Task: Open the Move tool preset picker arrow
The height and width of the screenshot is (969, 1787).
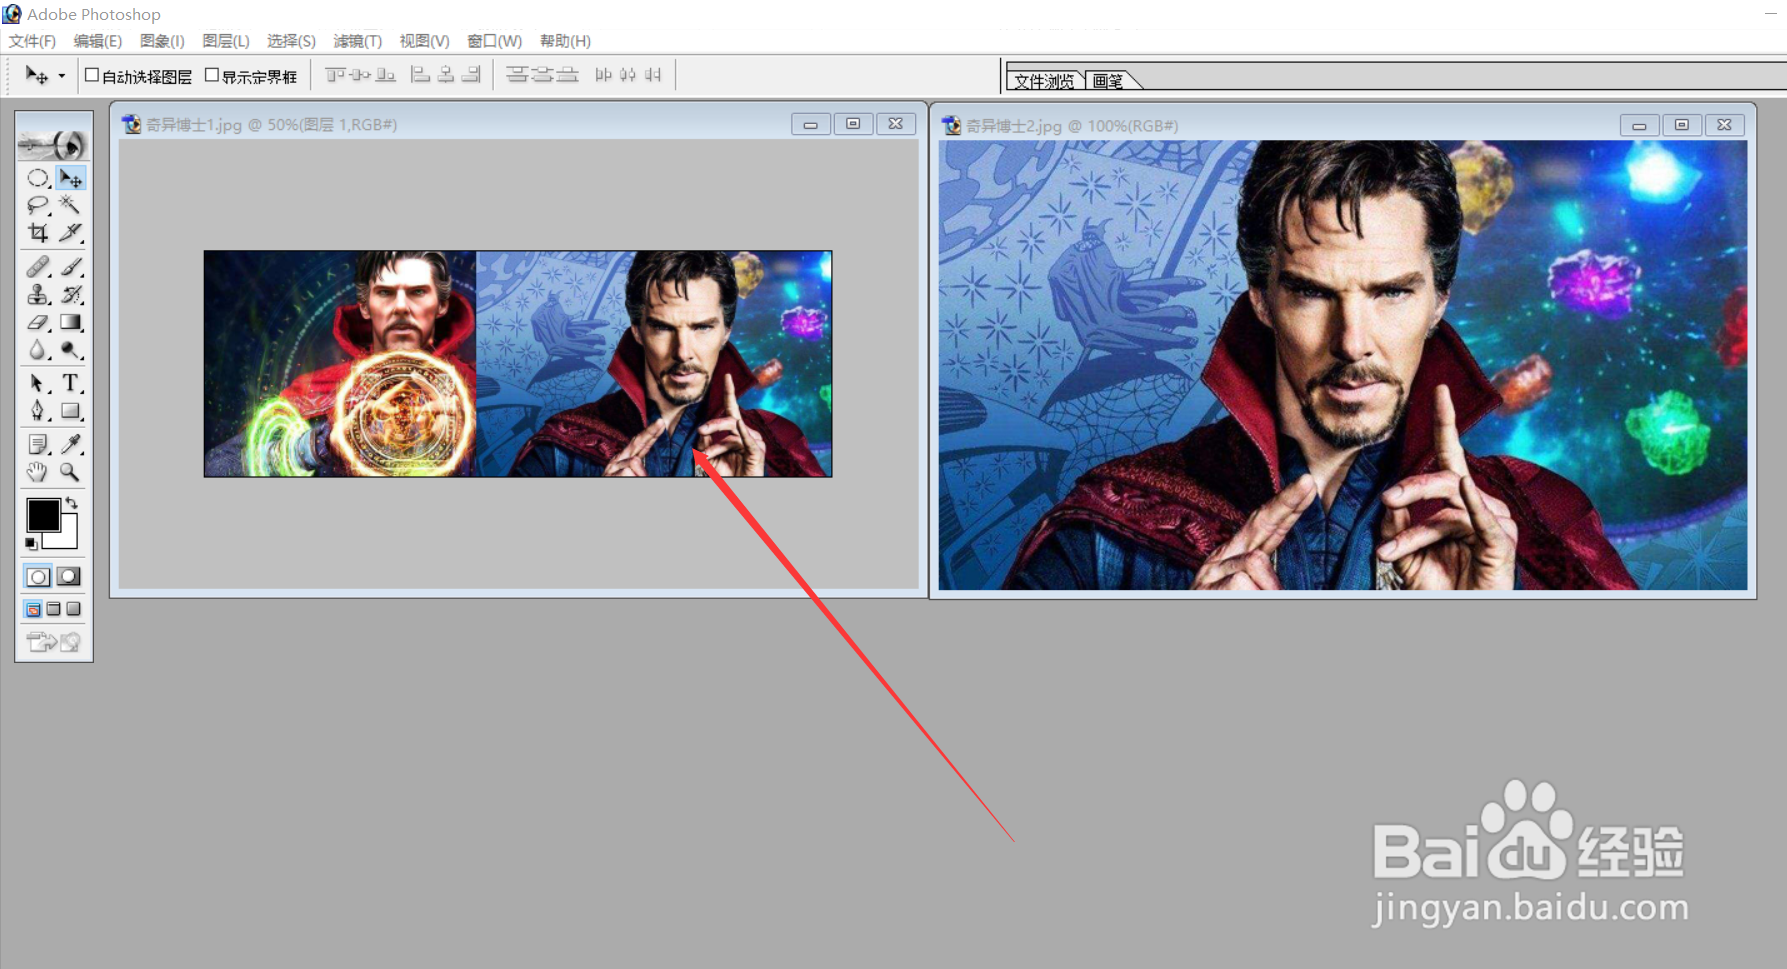Action: coord(62,76)
